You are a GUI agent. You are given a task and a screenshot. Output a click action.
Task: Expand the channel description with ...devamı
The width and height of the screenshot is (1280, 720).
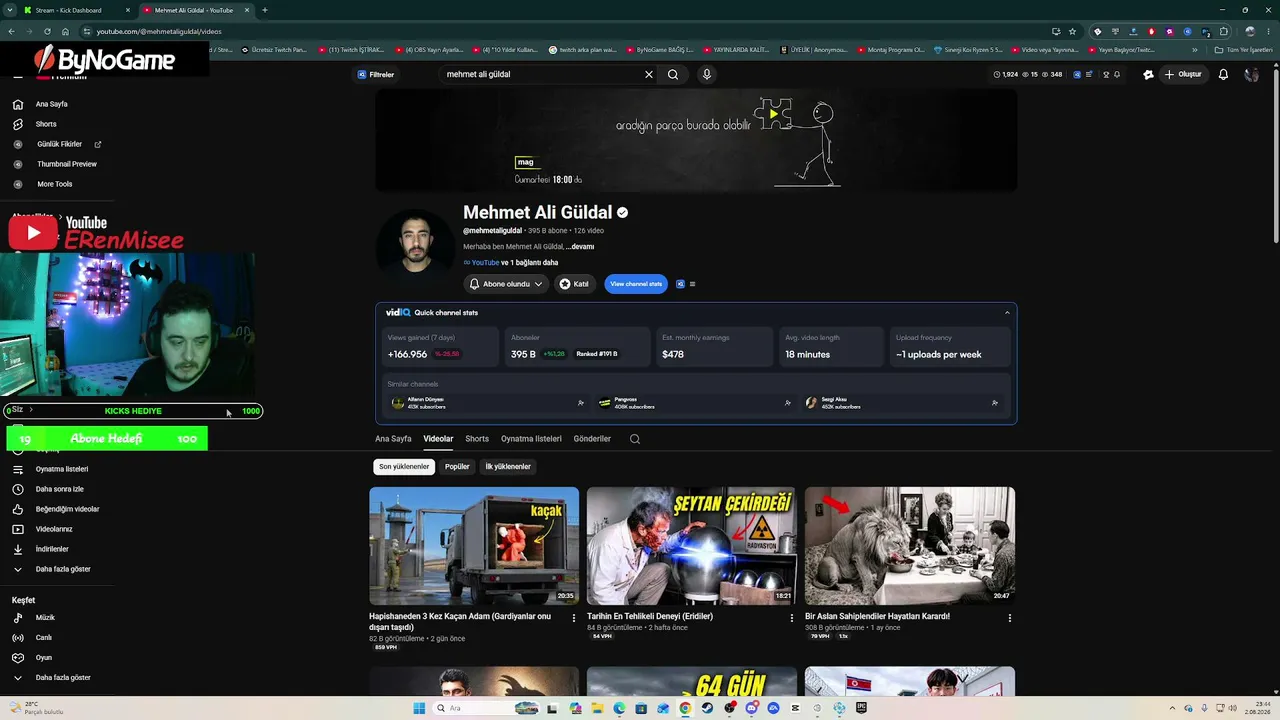click(x=581, y=247)
